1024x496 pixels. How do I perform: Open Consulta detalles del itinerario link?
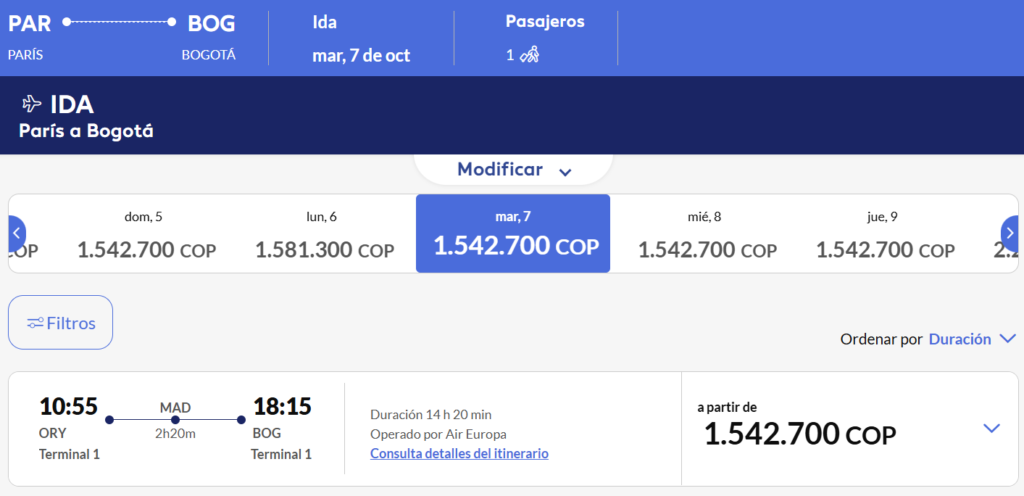[x=459, y=453]
